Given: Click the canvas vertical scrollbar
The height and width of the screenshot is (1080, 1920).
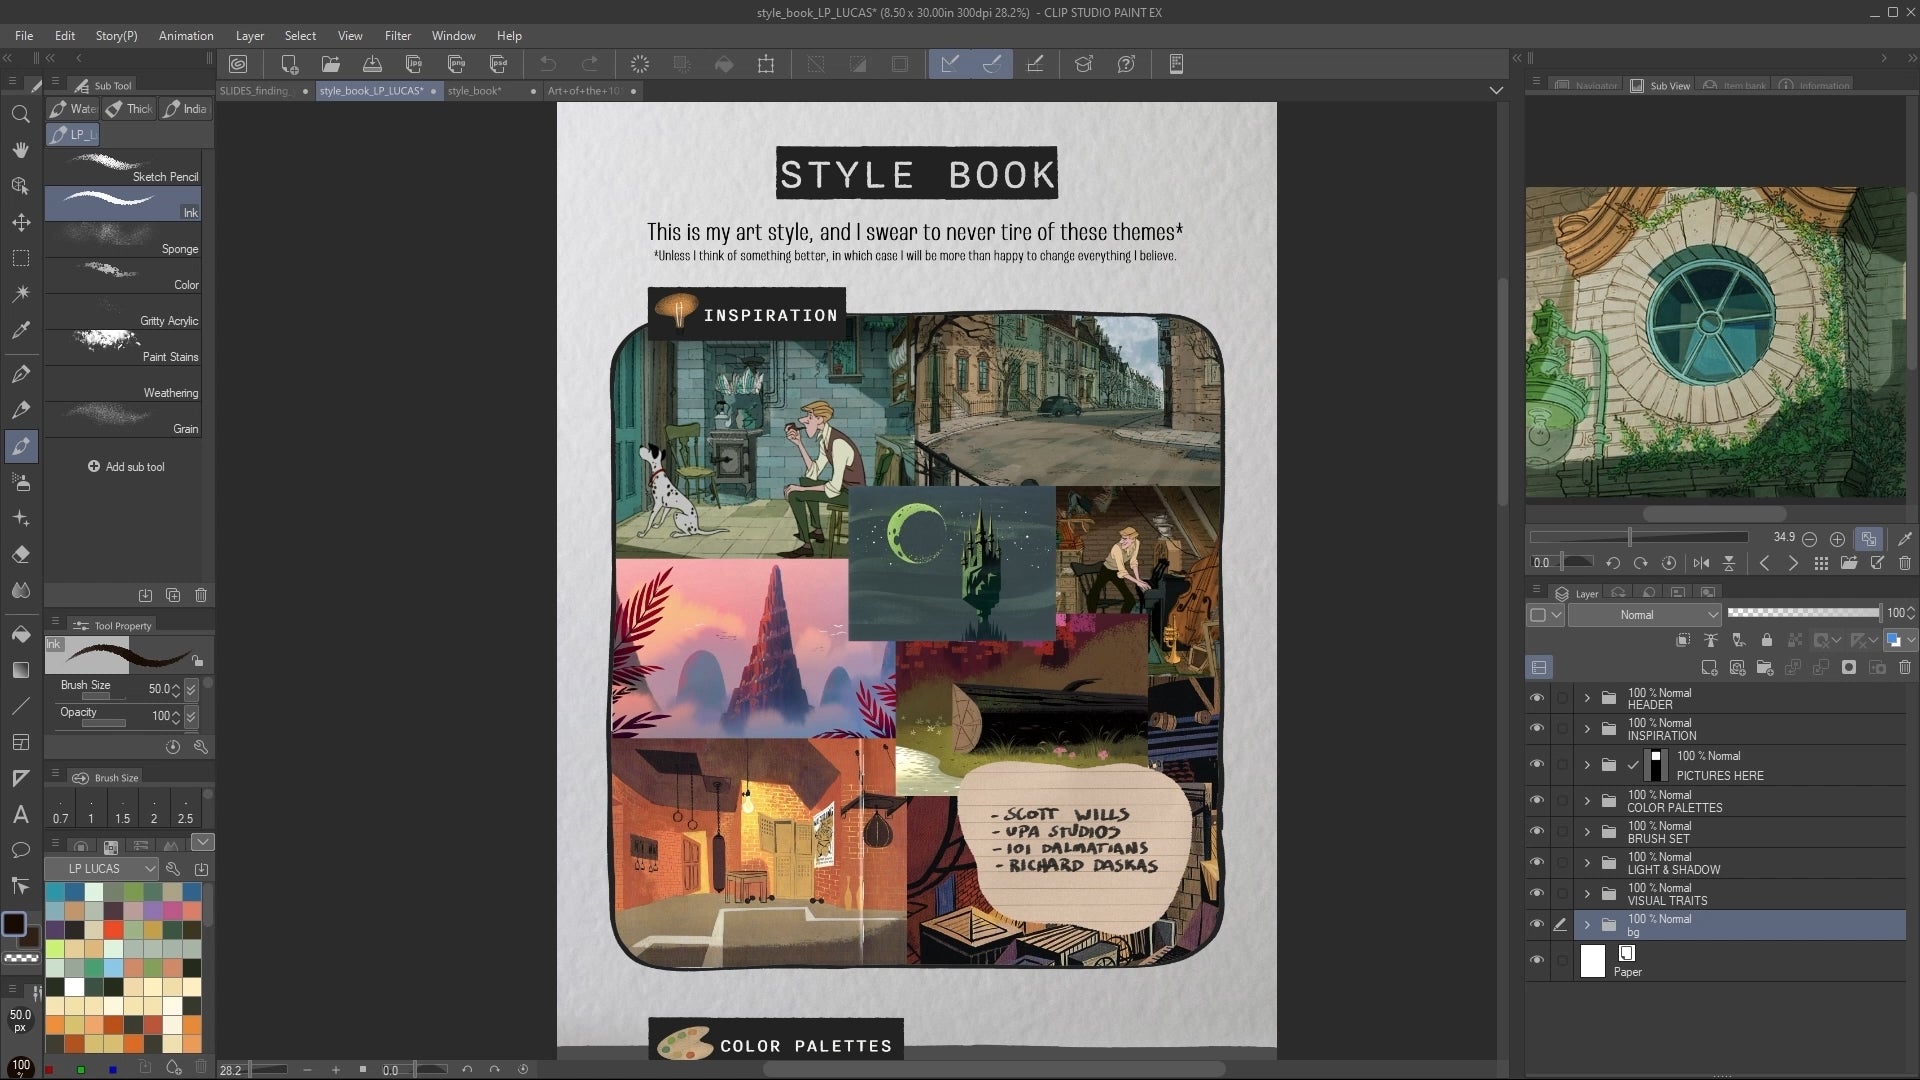Looking at the screenshot, I should tap(1502, 390).
